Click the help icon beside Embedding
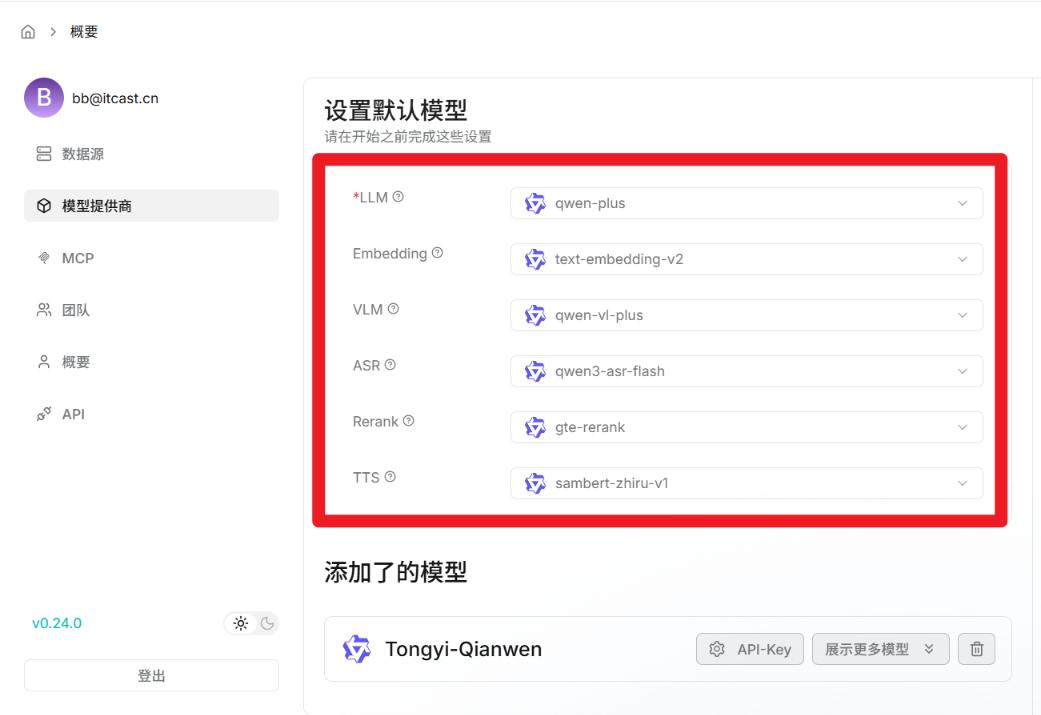The image size is (1041, 715). (437, 253)
